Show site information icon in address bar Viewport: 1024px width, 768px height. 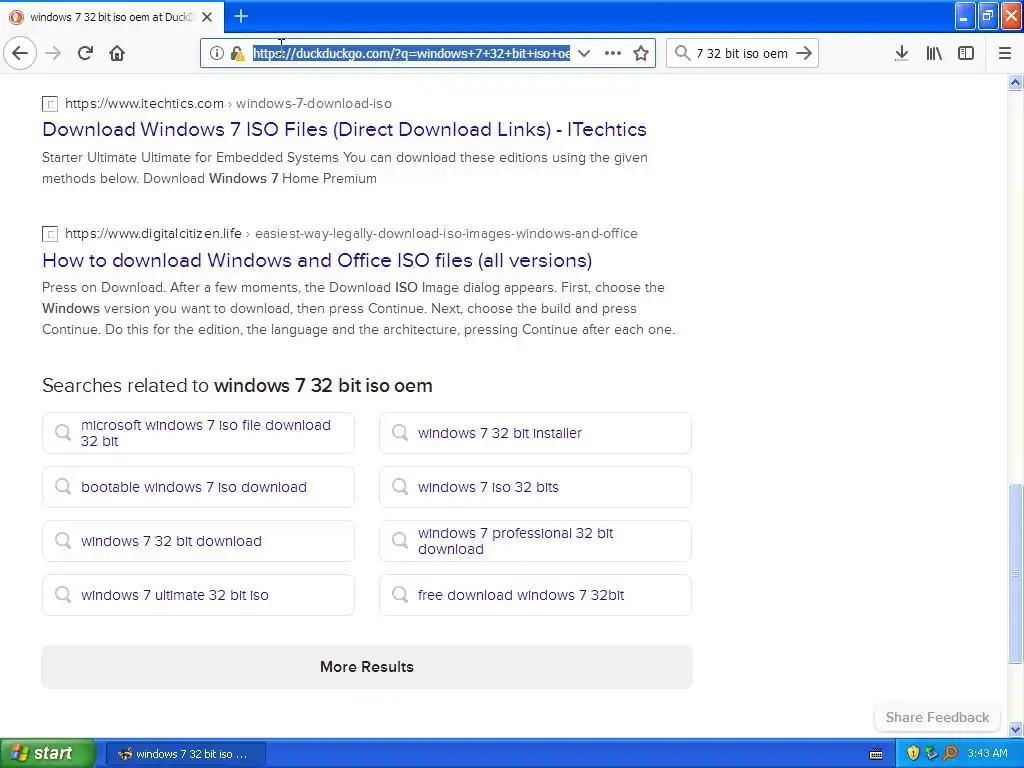click(x=217, y=53)
